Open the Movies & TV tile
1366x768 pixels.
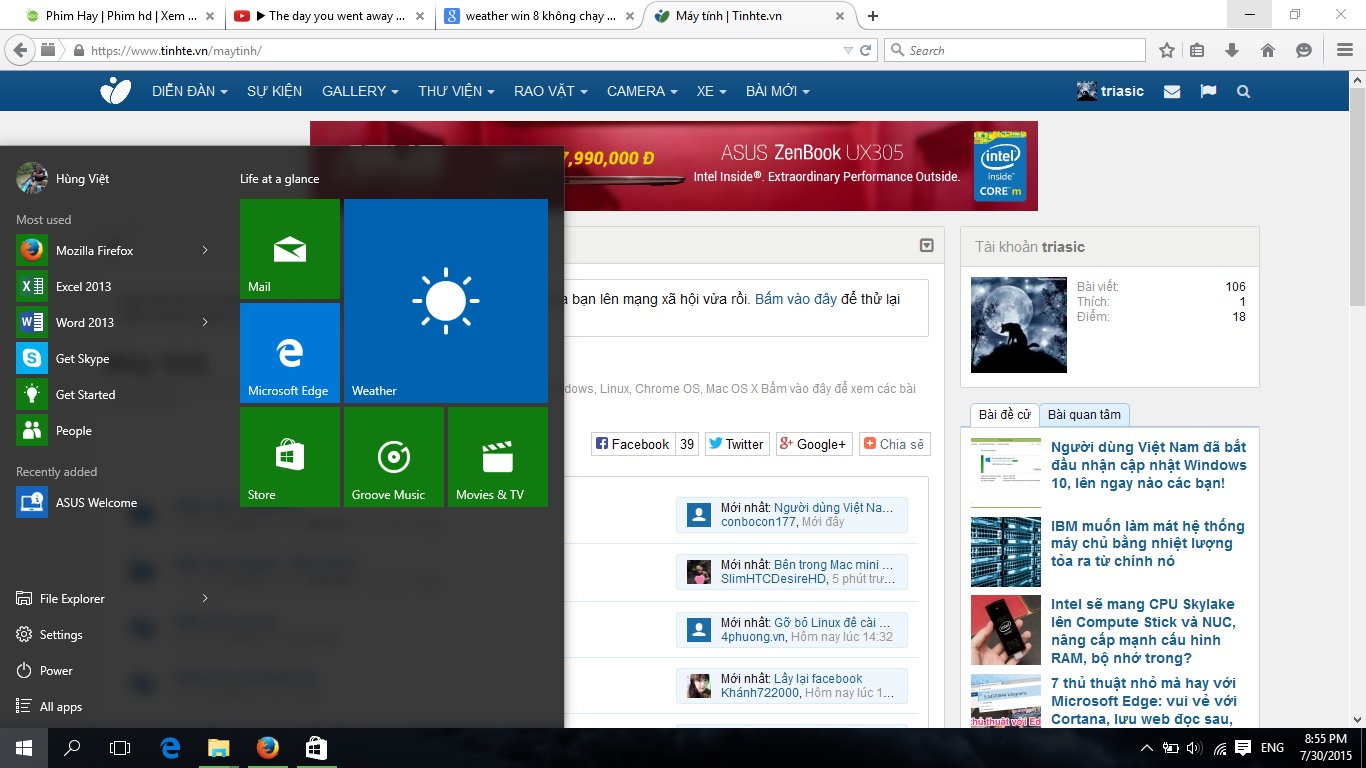tap(498, 457)
